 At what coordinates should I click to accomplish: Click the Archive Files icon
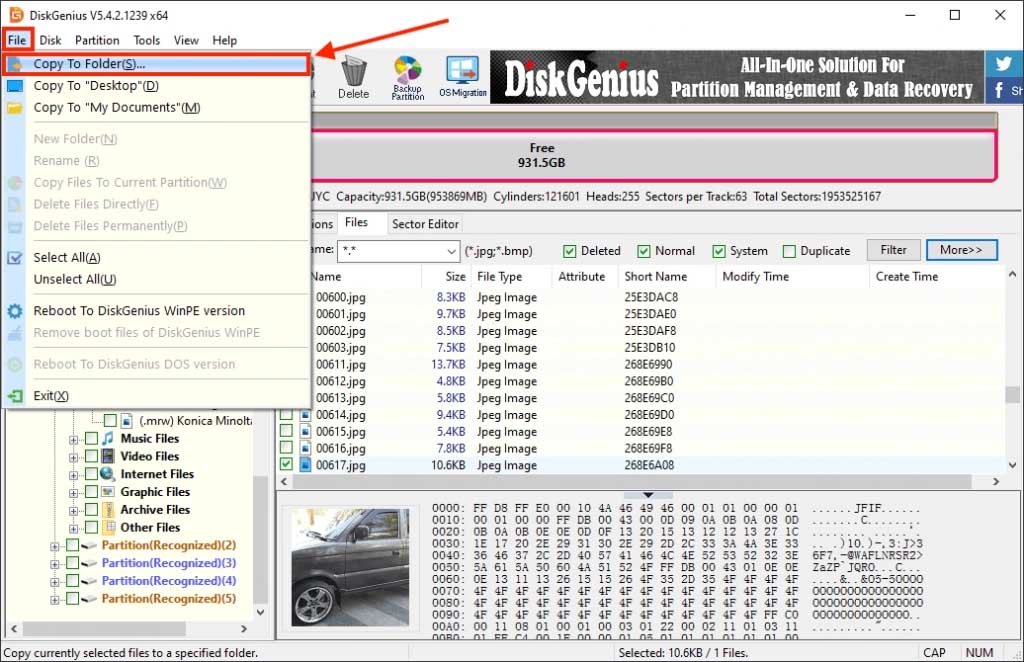point(108,509)
